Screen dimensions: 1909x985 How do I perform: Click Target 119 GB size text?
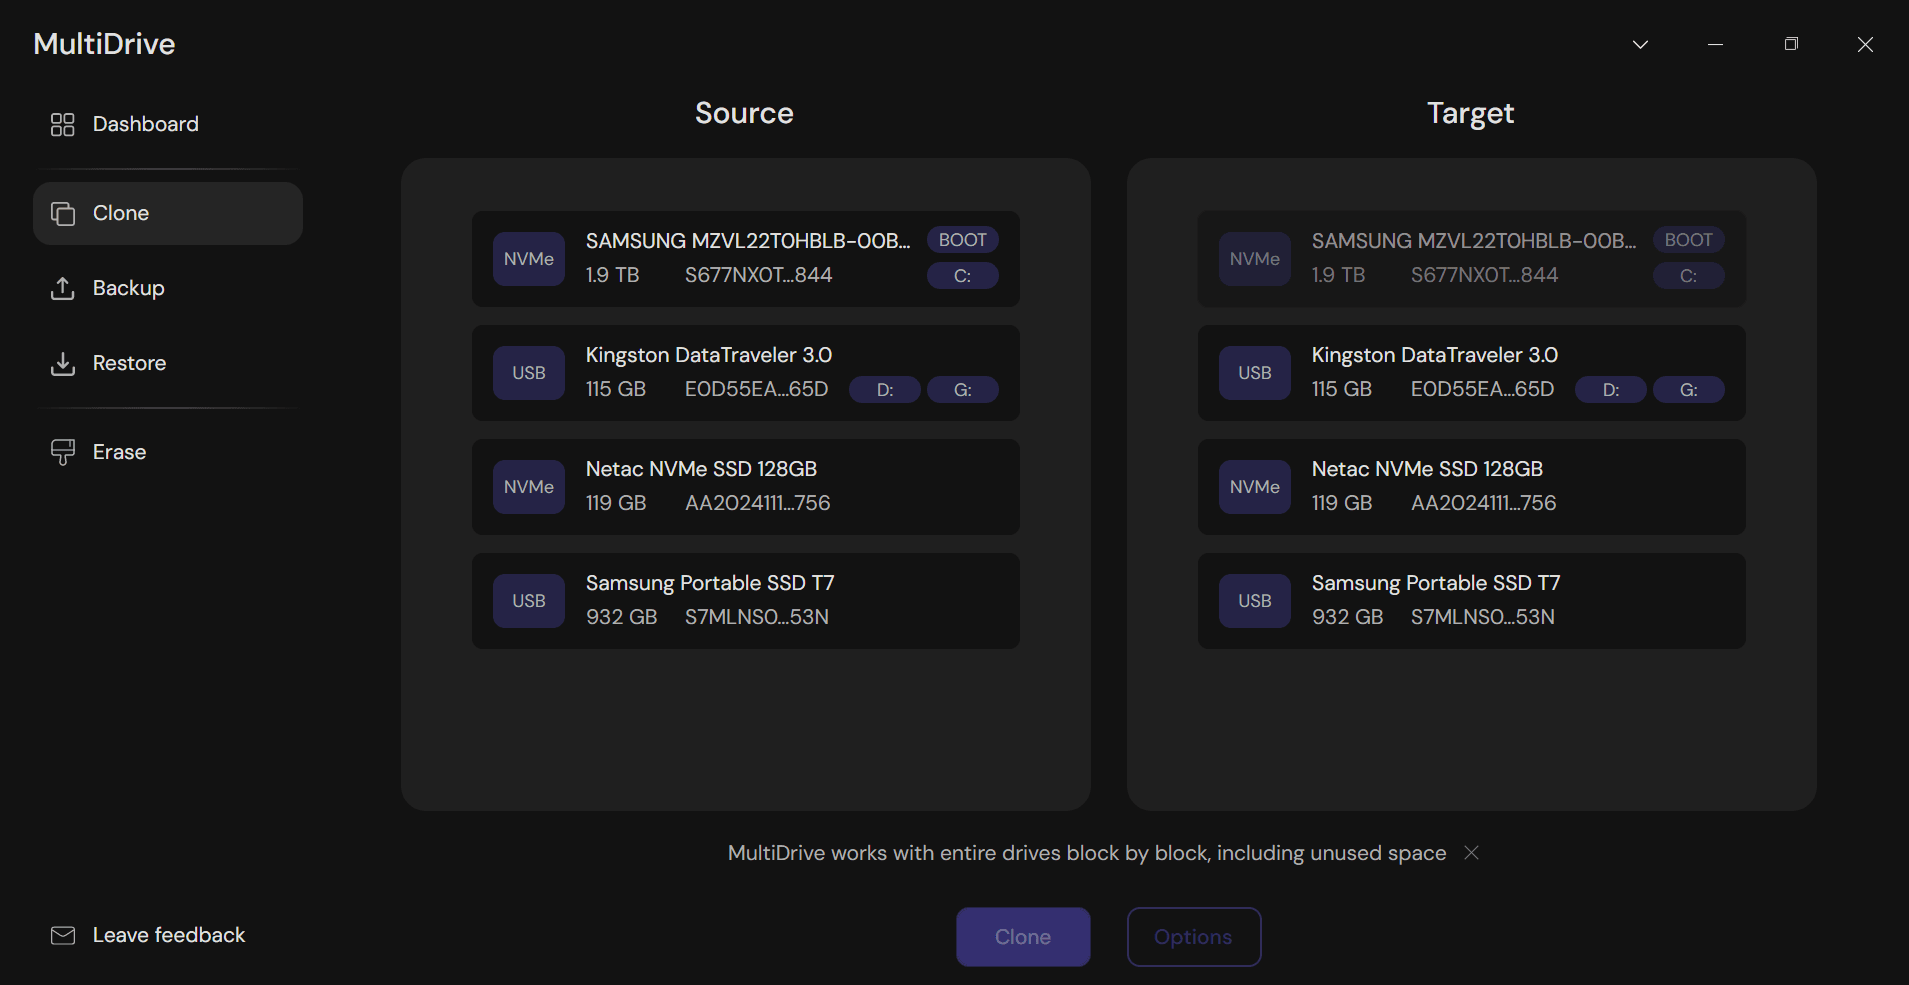(1342, 503)
